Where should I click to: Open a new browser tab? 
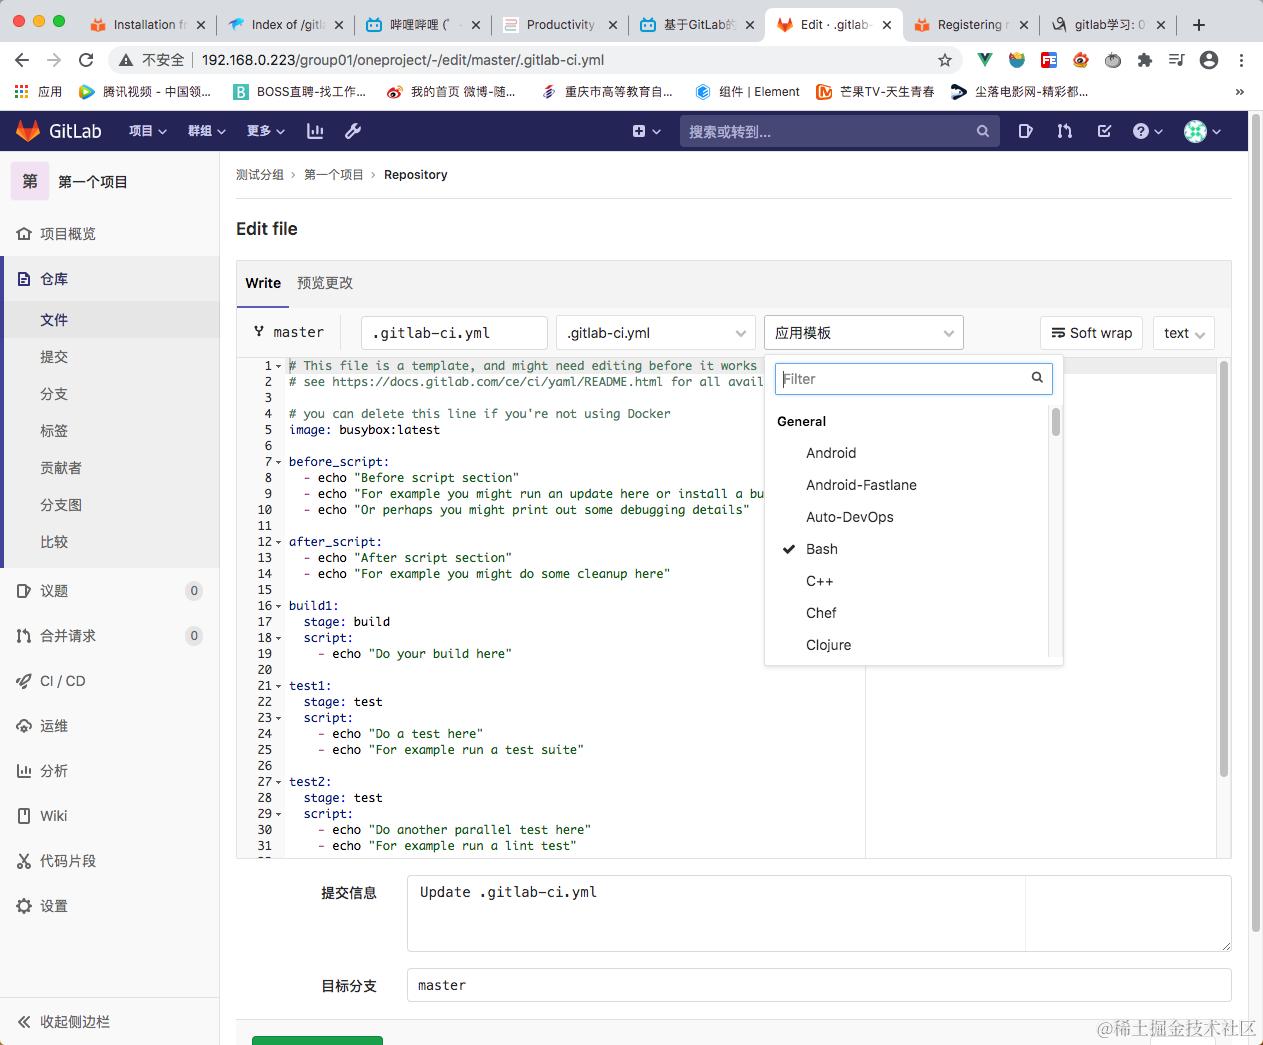[1199, 24]
